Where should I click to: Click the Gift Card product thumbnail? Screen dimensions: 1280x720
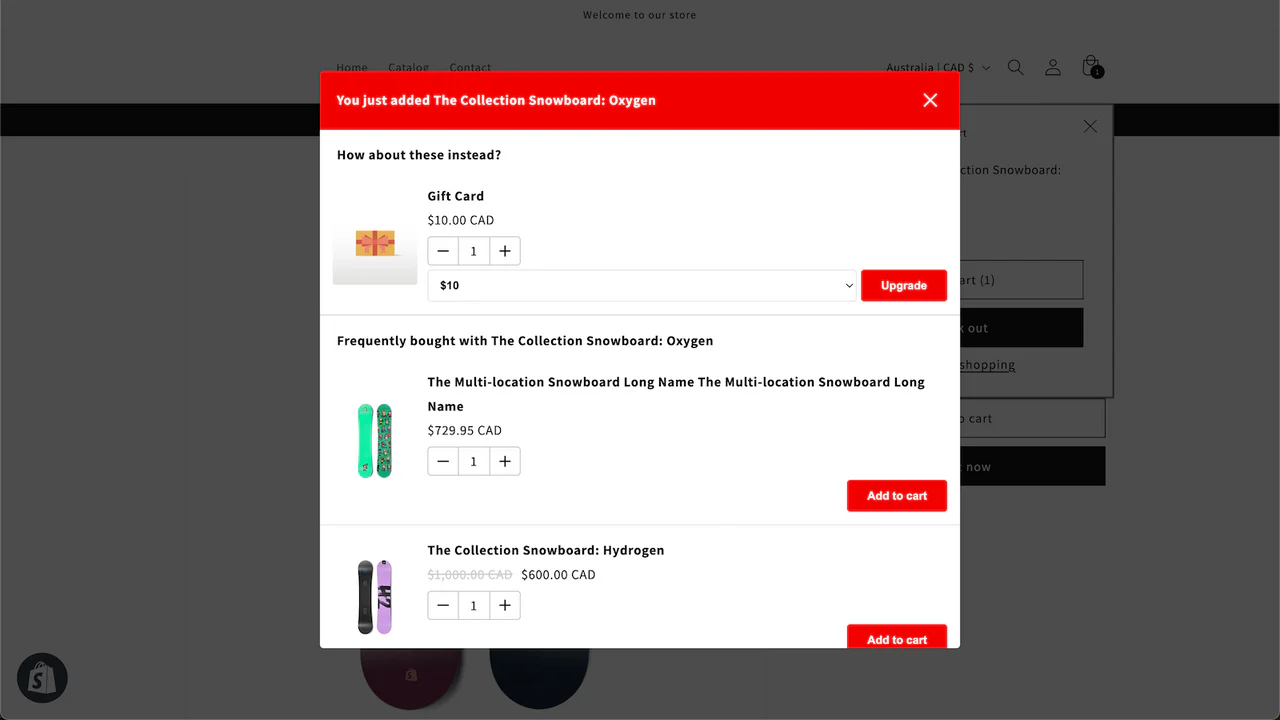pos(375,243)
